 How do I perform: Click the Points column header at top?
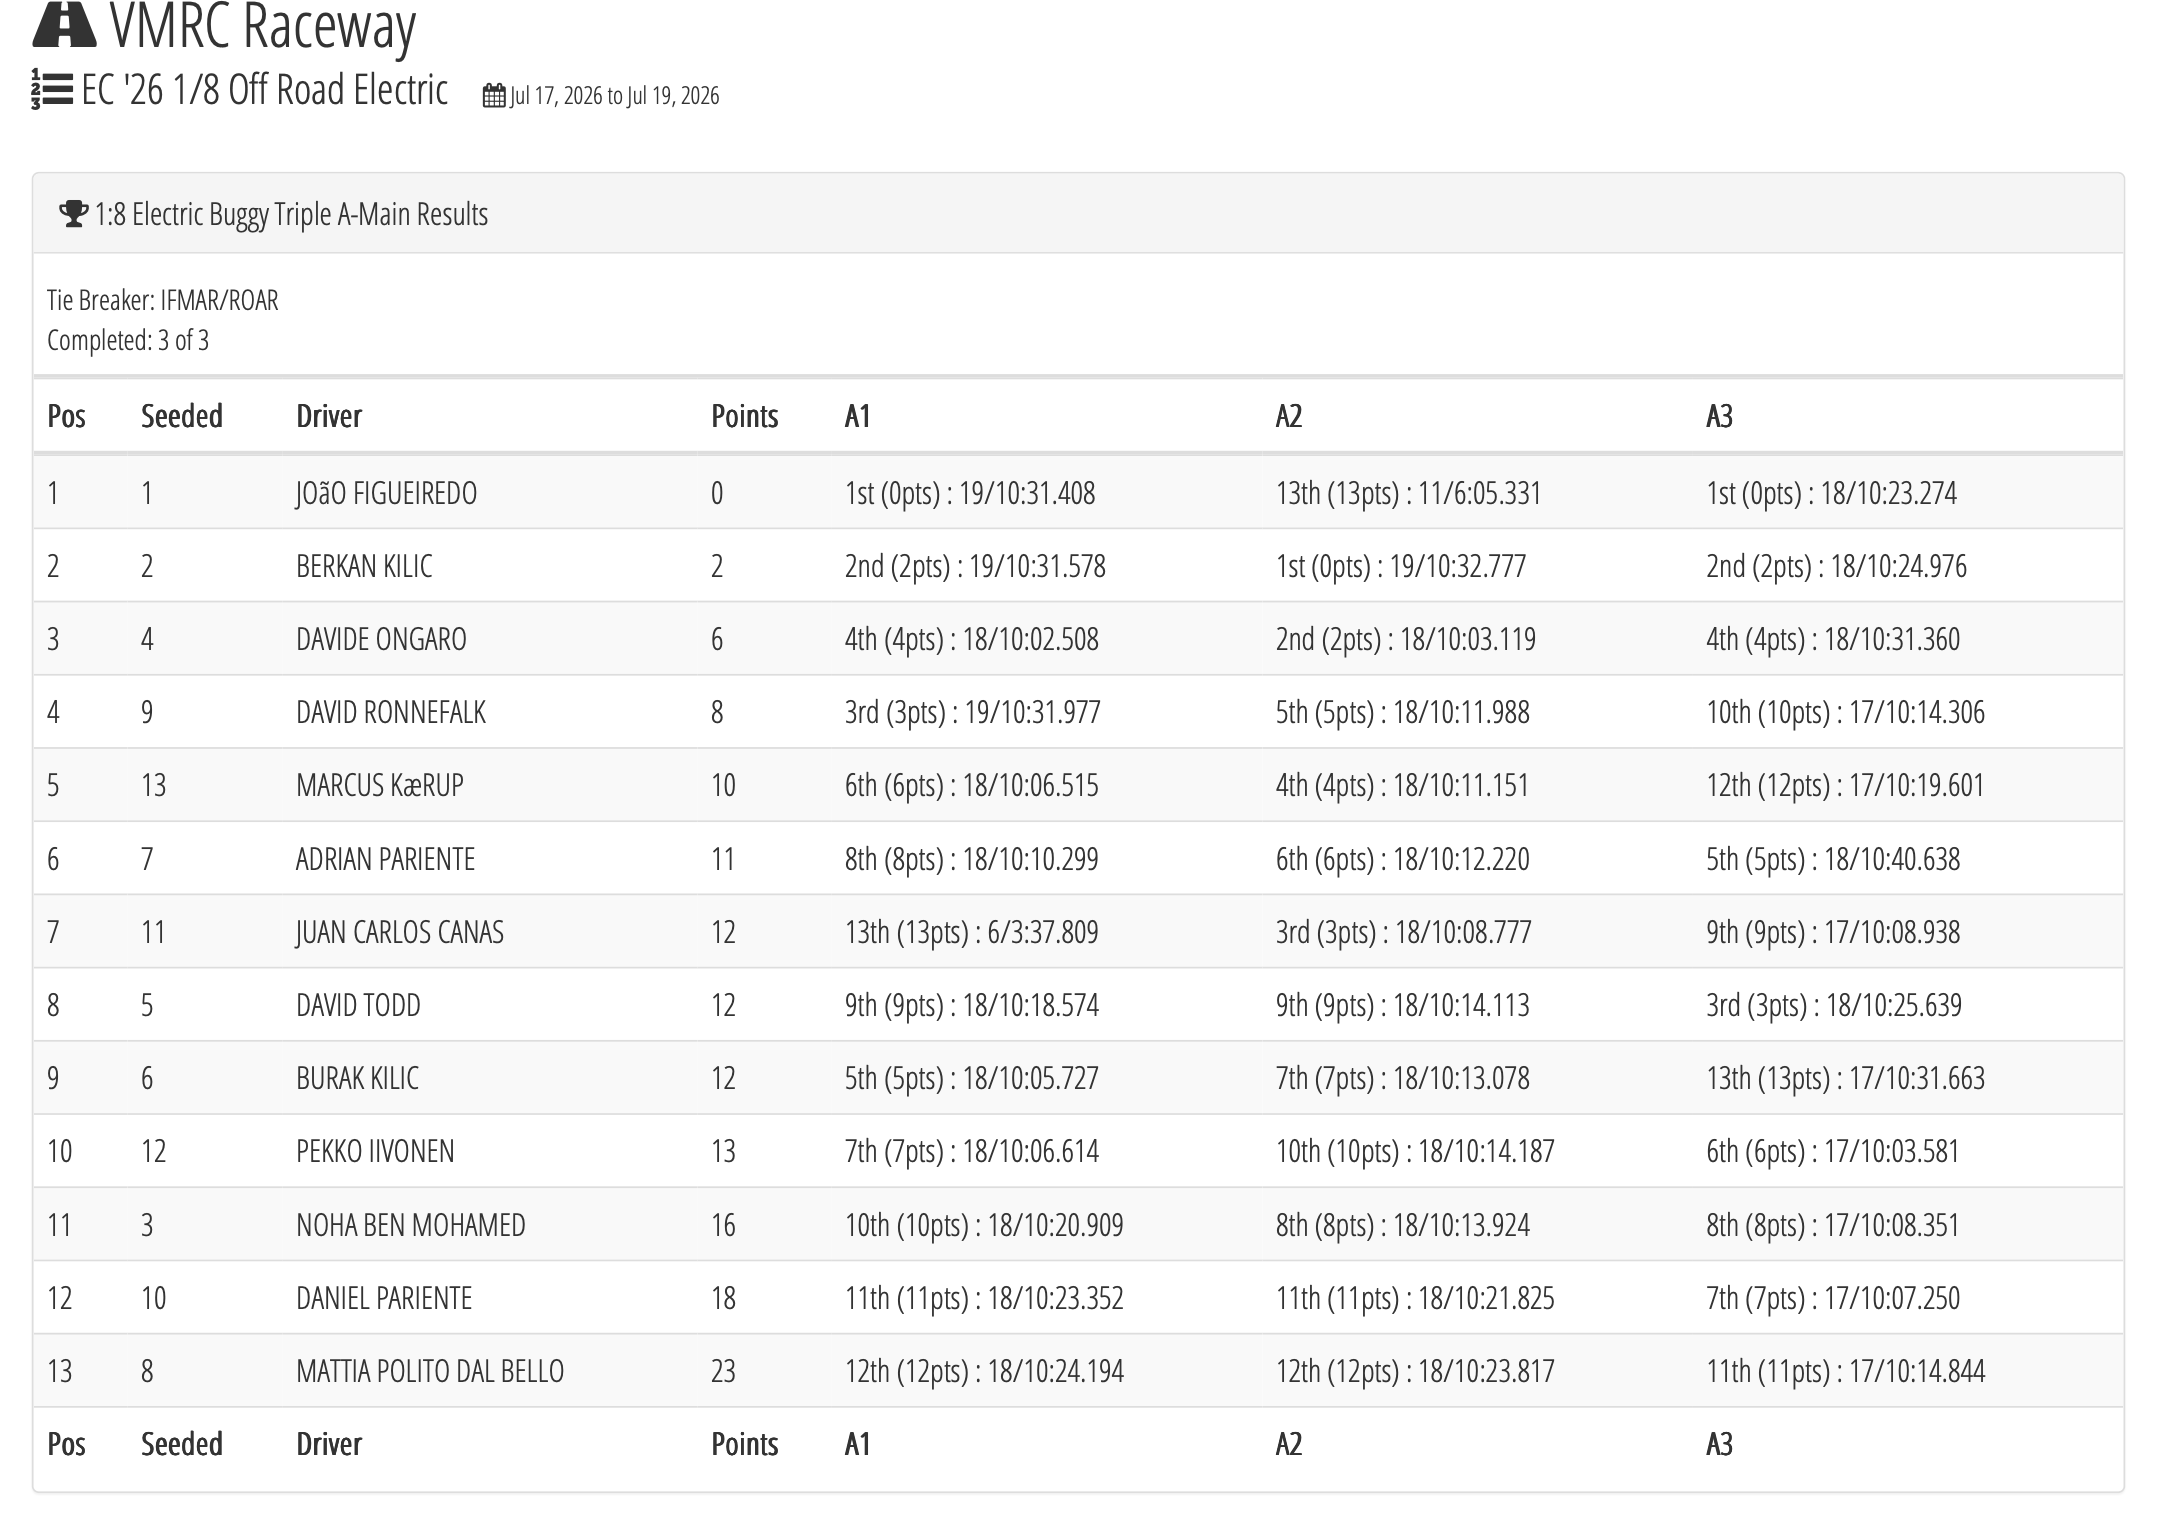click(744, 416)
